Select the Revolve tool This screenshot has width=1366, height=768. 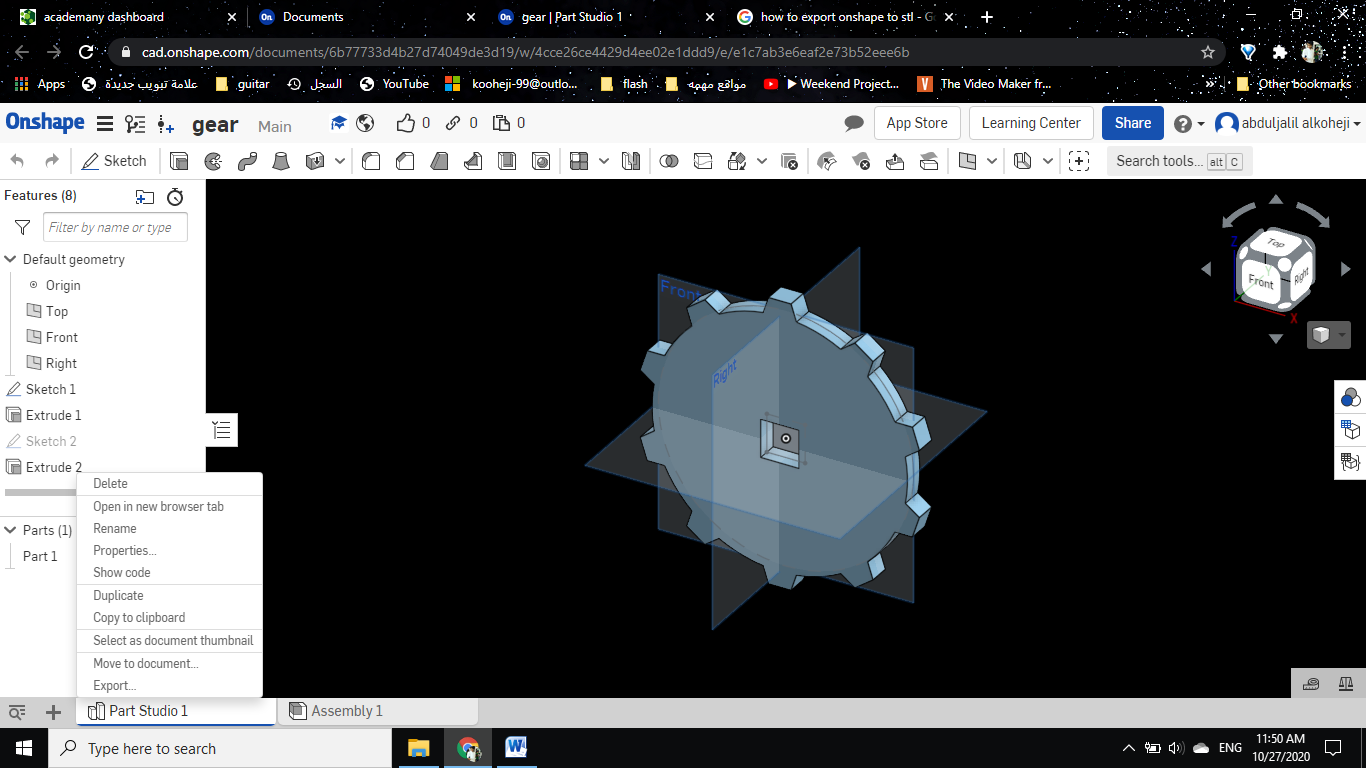213,161
